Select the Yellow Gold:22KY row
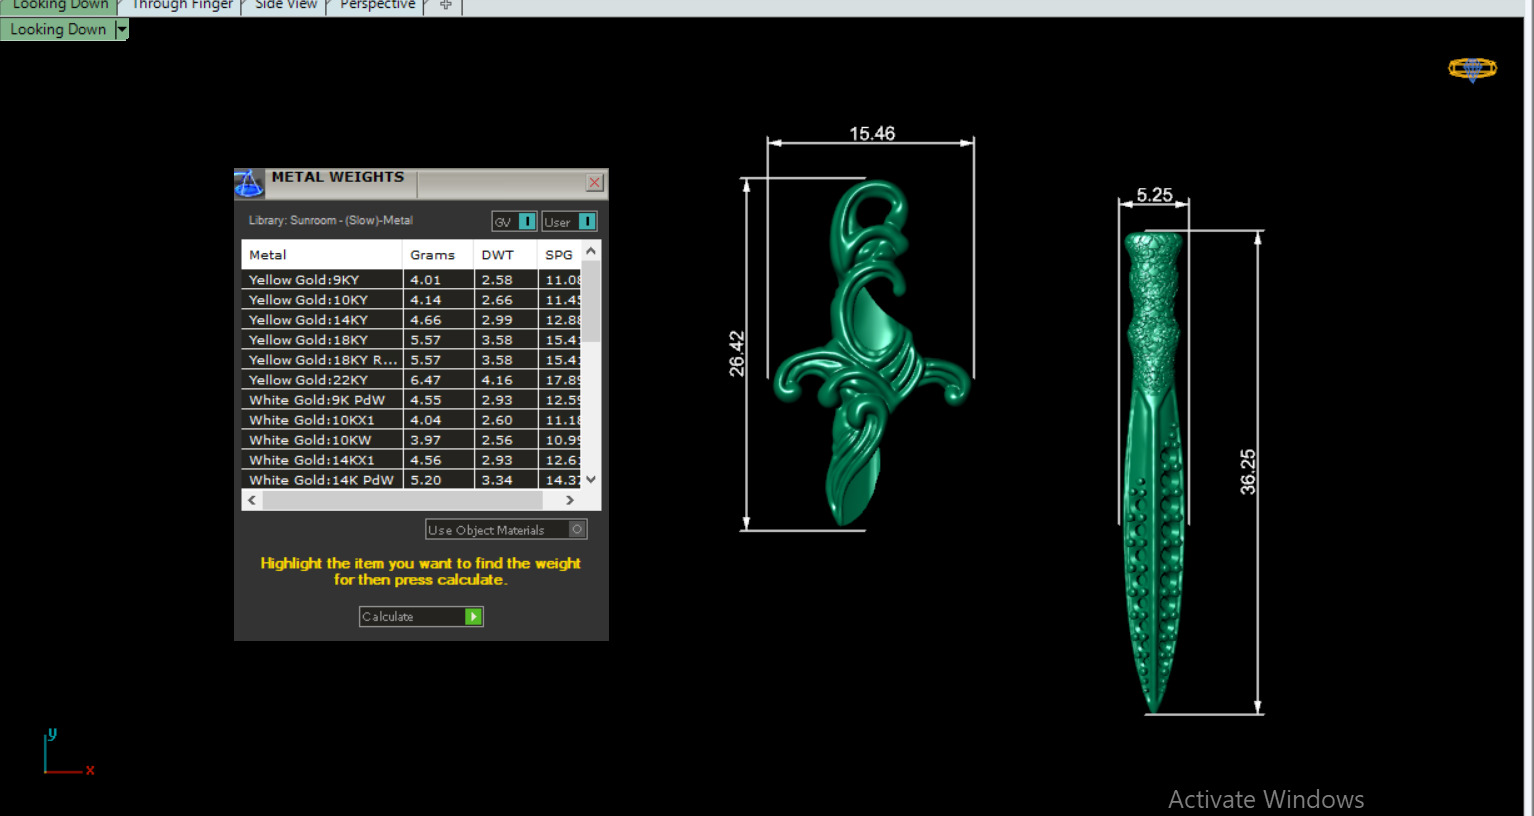This screenshot has height=816, width=1534. [411, 380]
